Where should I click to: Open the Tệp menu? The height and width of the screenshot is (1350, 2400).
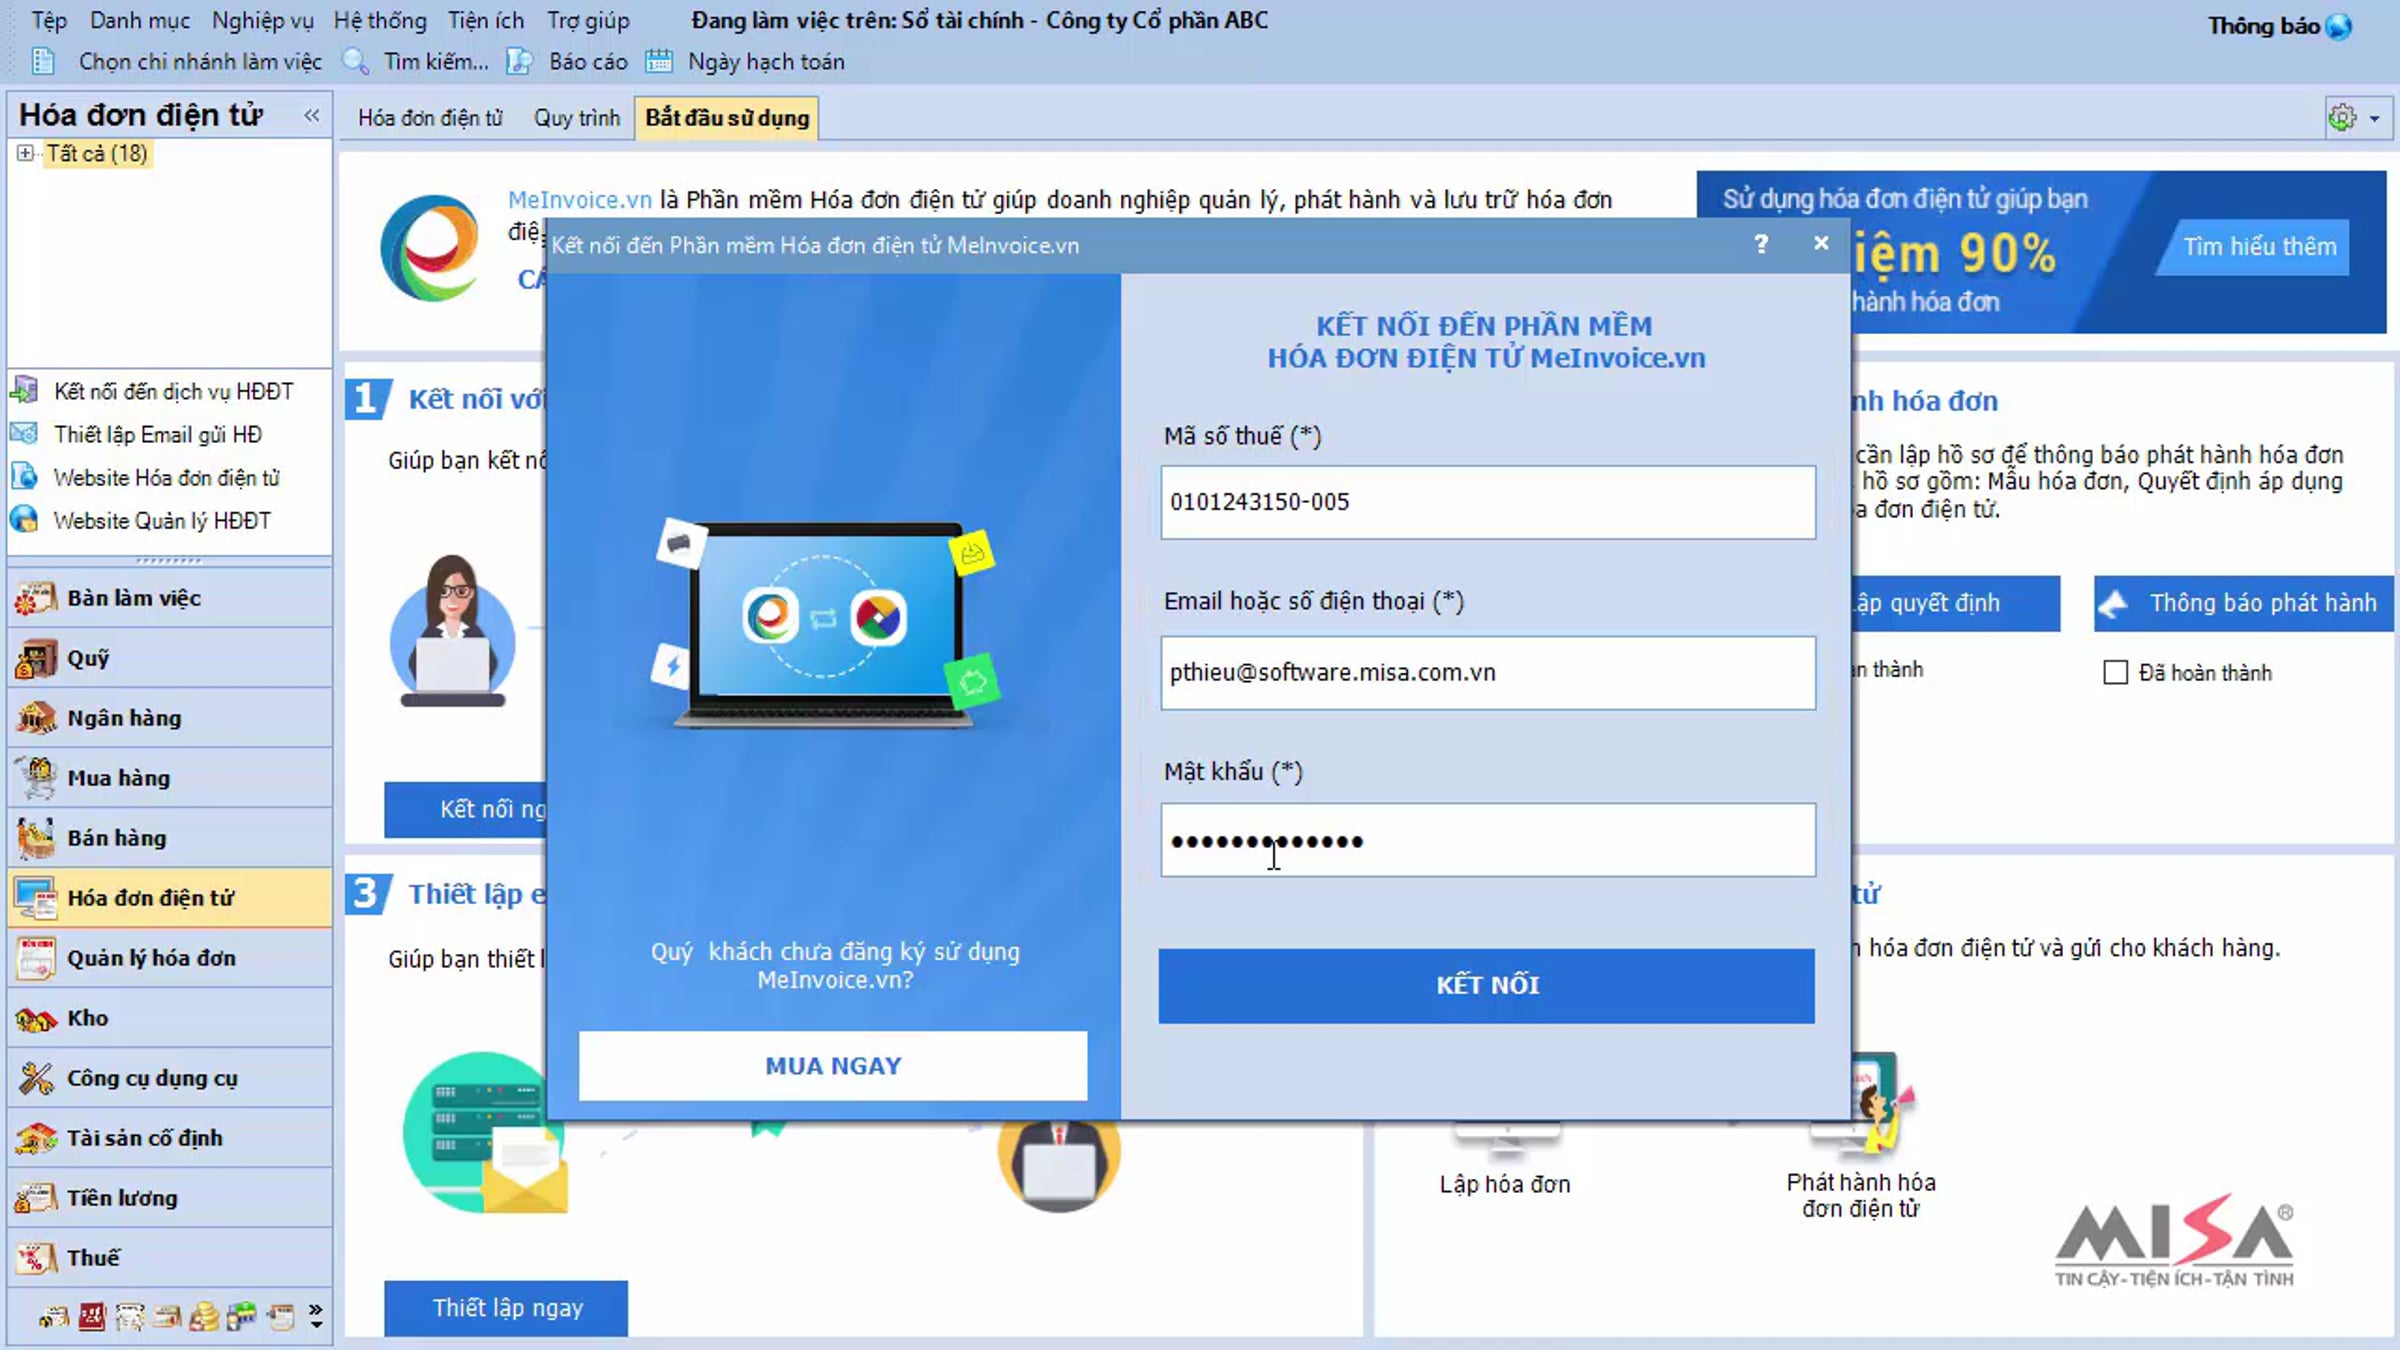[49, 20]
